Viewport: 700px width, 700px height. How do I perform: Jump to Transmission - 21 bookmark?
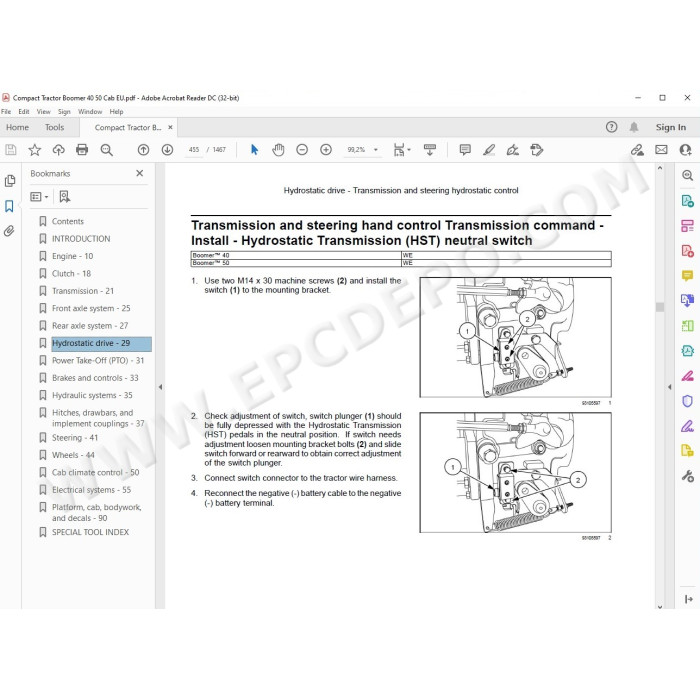83,291
